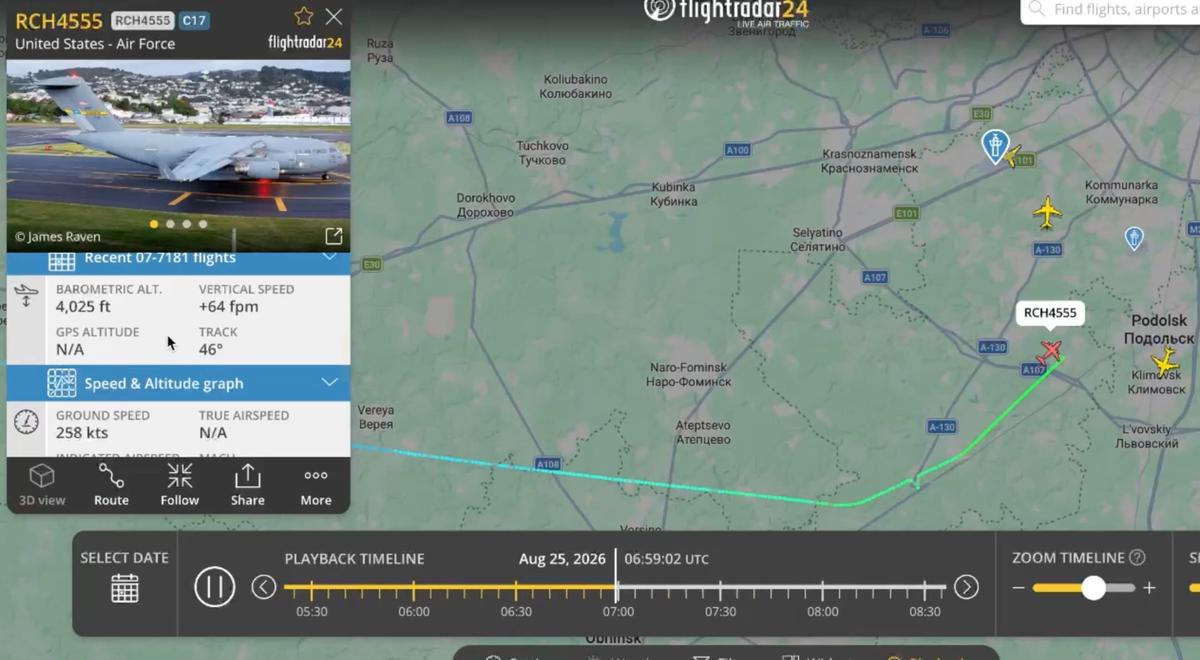Viewport: 1200px width, 660px height.
Task: Select the red RCH4555 aircraft on map
Action: click(1049, 351)
